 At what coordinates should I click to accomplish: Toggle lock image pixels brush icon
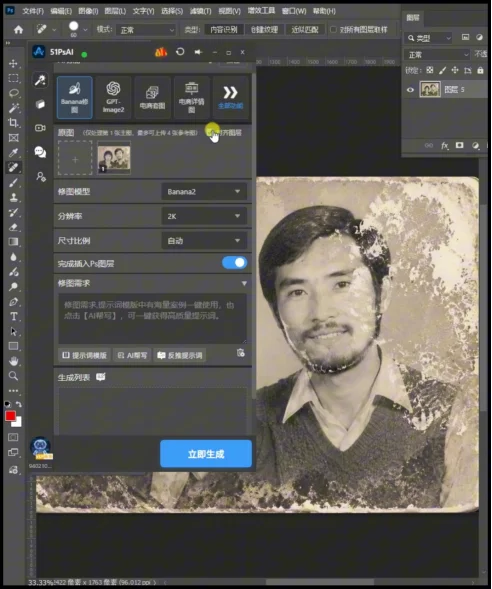pos(442,70)
